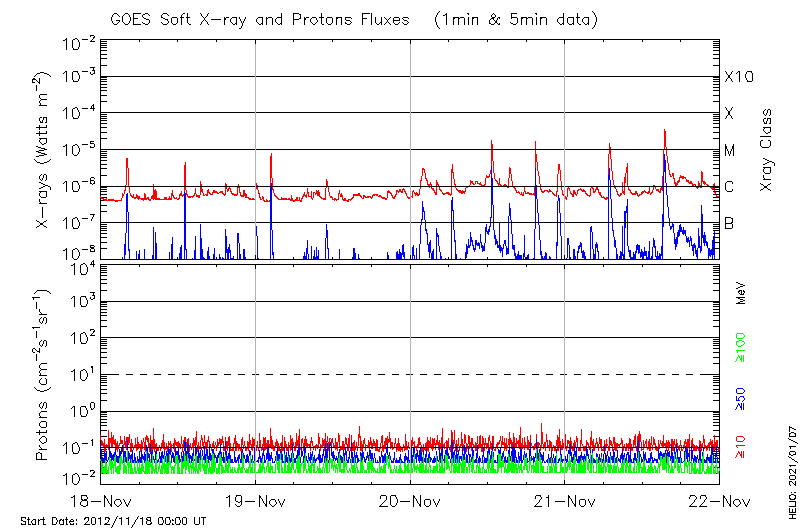Select the M class label
The width and height of the screenshot is (800, 530).
[730, 151]
